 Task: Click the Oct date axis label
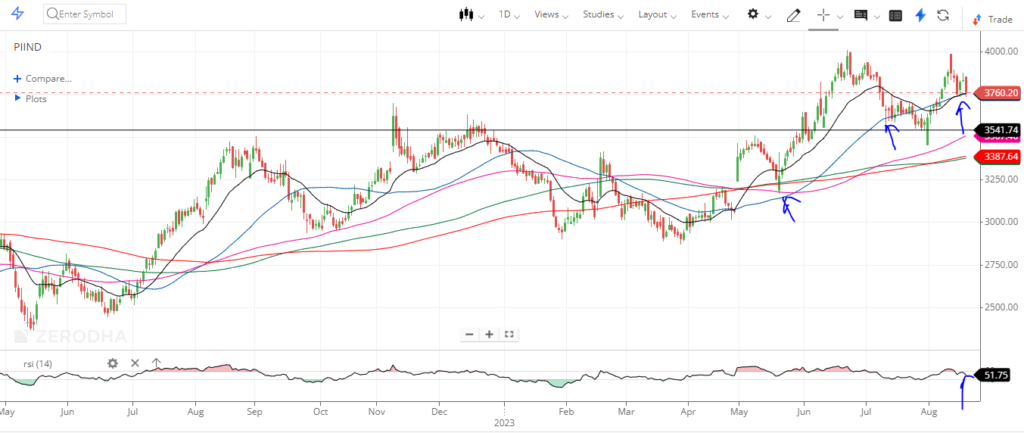(x=320, y=413)
